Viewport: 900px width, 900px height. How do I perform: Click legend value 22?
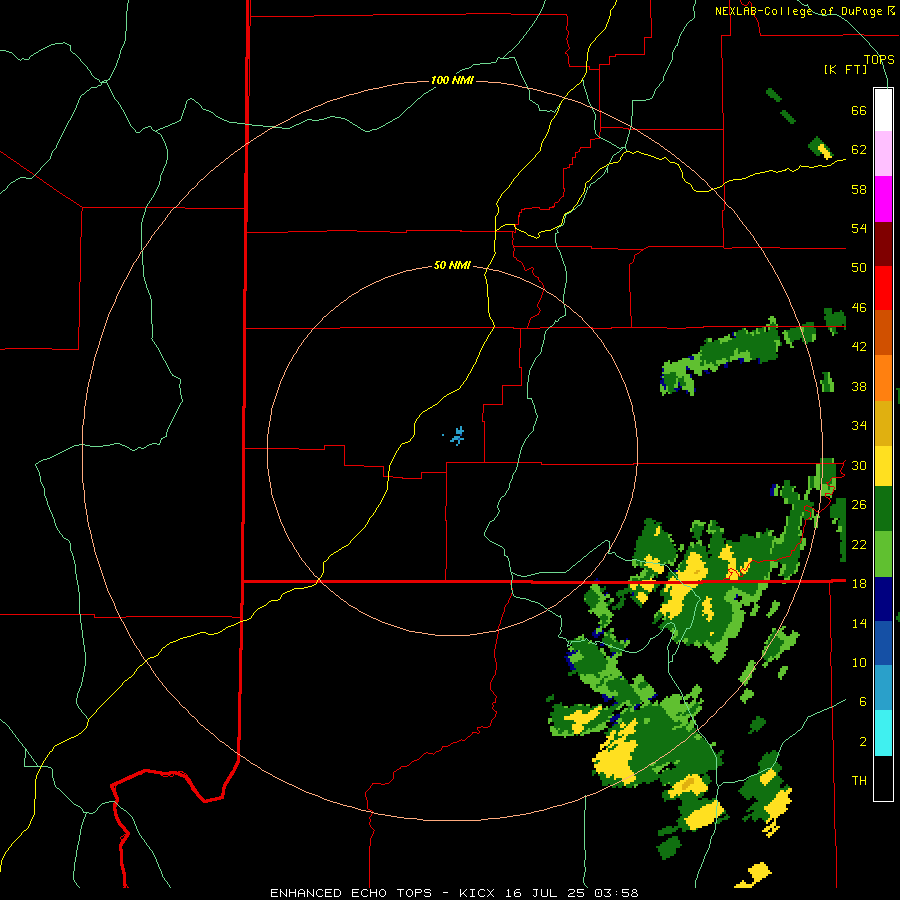(859, 544)
